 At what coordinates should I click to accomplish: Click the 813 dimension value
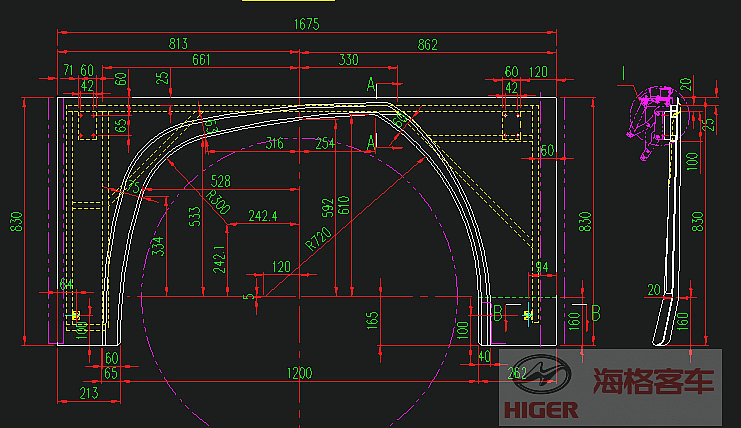coord(178,44)
